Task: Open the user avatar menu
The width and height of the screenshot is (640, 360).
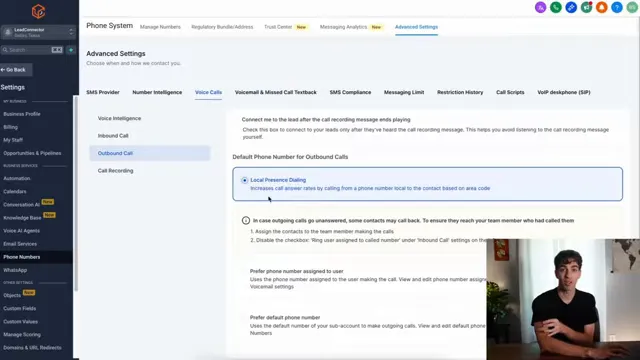Action: click(x=632, y=7)
